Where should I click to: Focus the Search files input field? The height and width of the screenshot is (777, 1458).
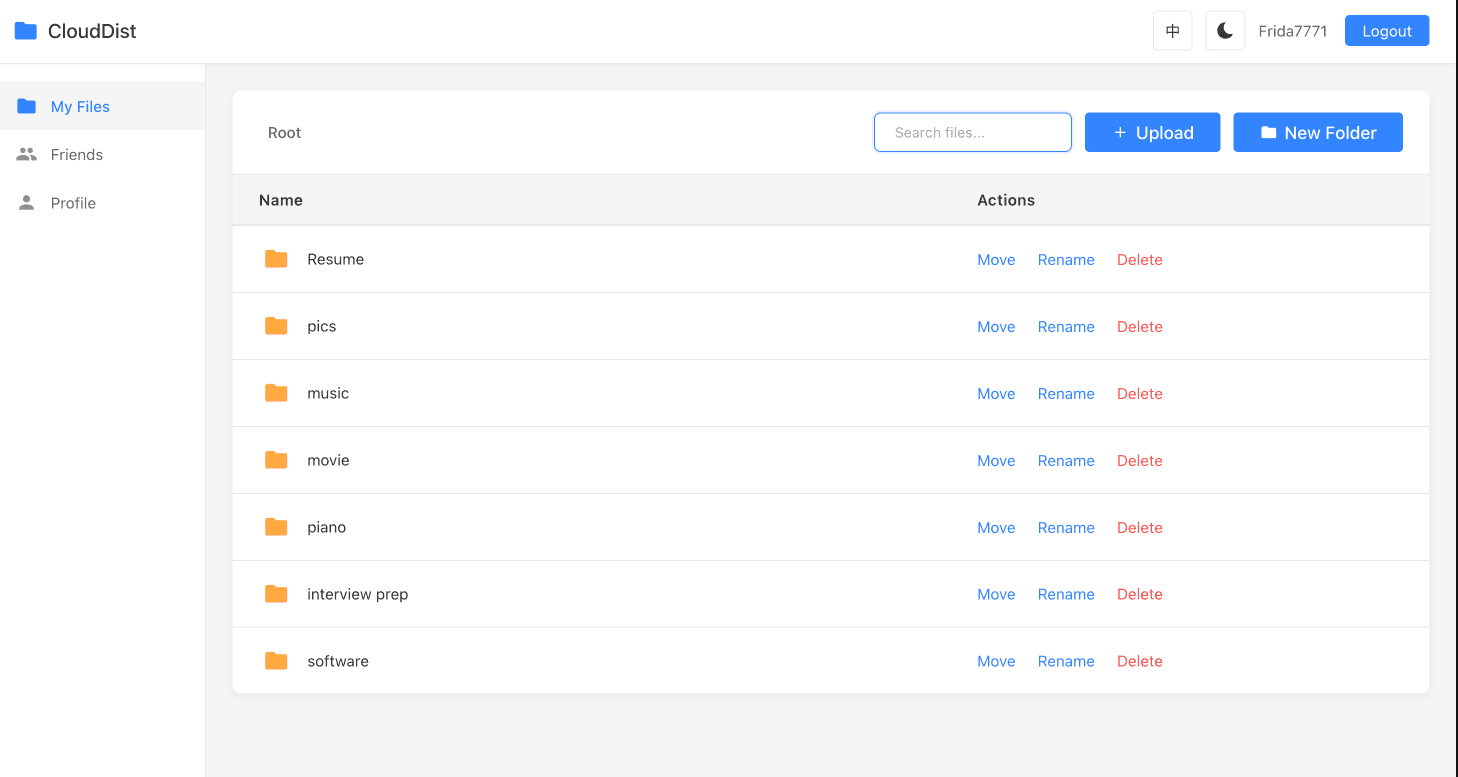972,133
